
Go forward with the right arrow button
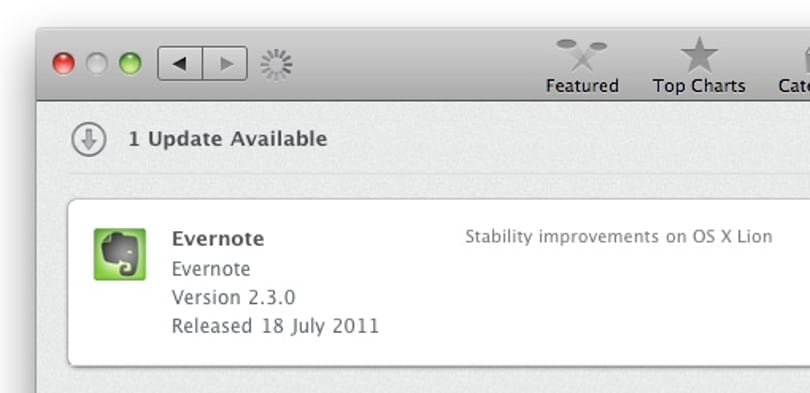click(225, 64)
